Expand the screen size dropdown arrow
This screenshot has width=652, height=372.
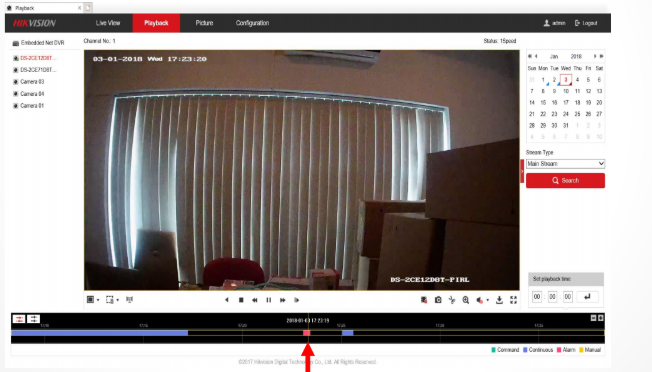tap(118, 300)
